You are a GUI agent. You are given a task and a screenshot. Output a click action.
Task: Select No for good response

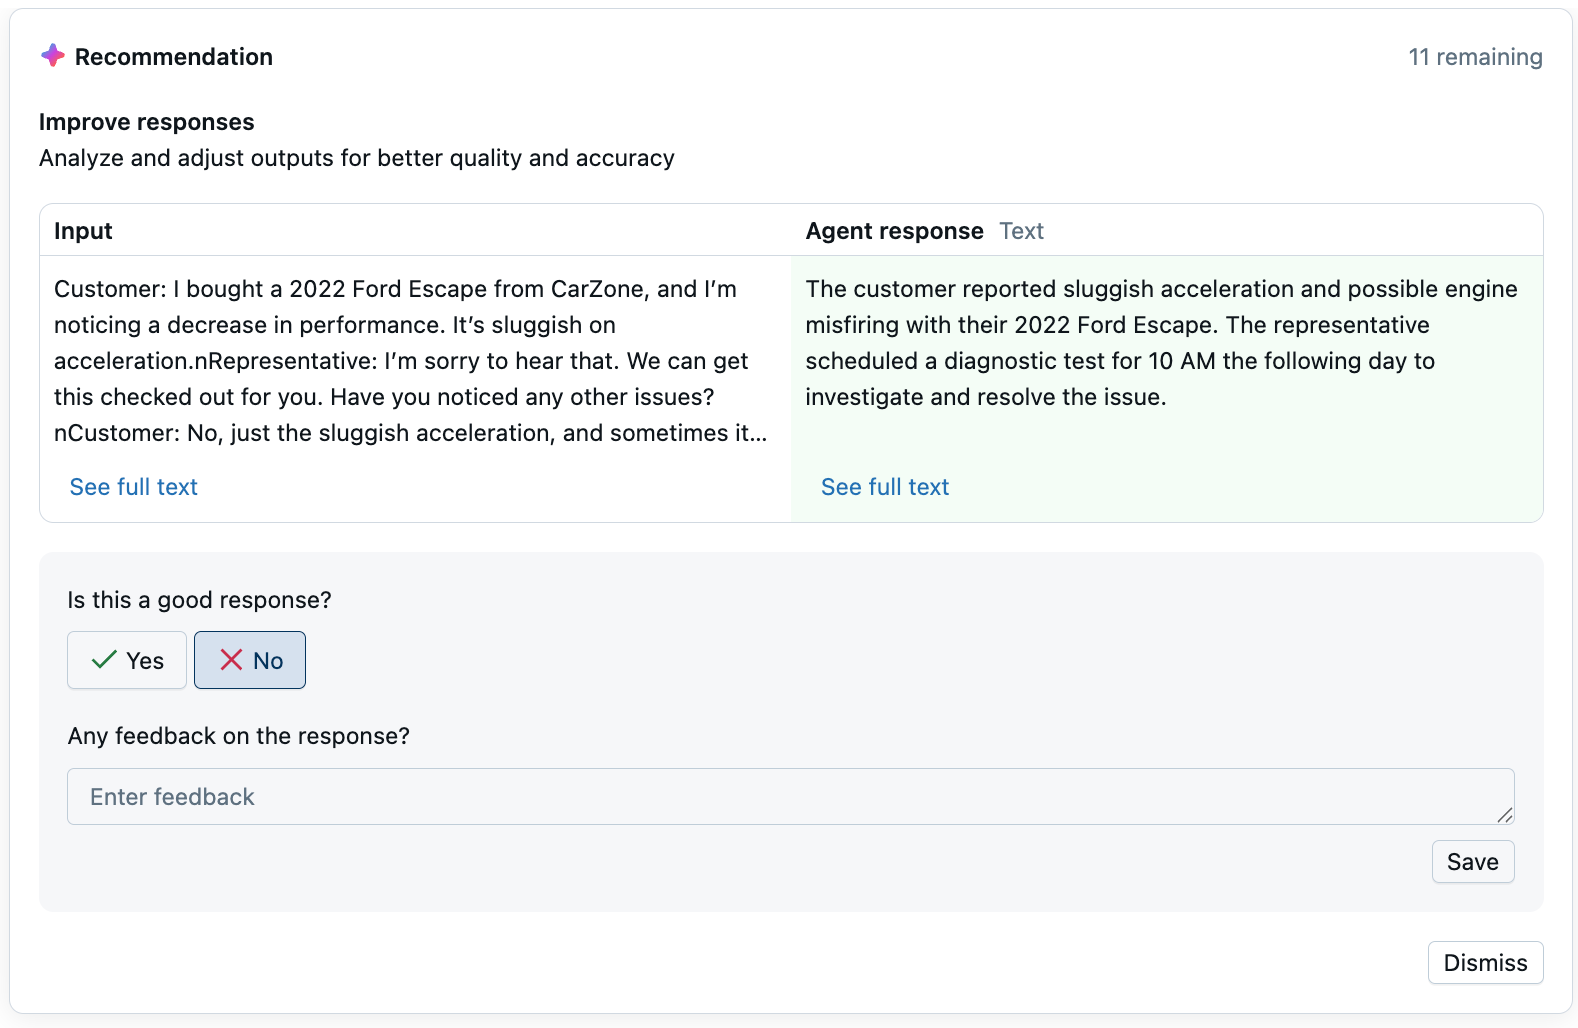tap(250, 660)
